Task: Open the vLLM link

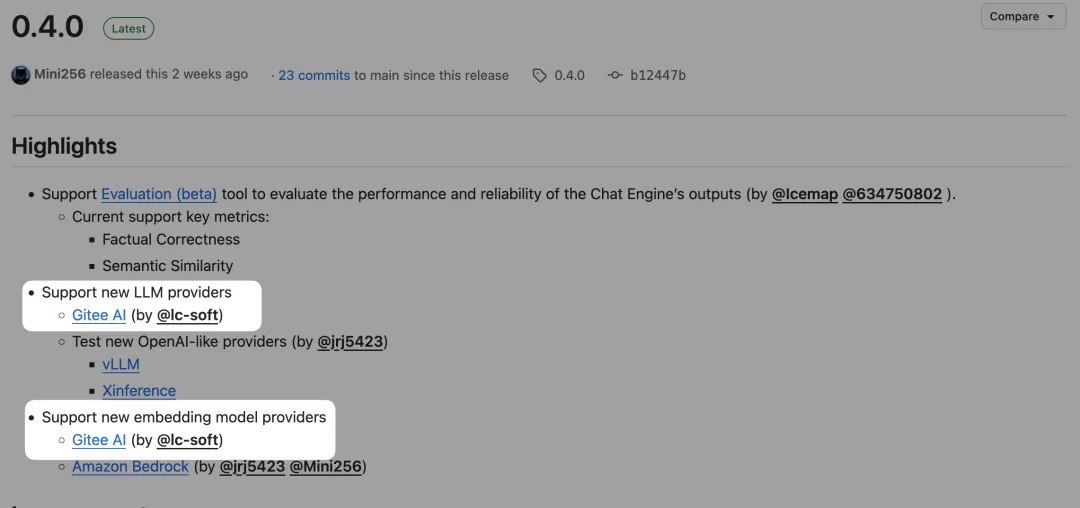Action: (121, 365)
